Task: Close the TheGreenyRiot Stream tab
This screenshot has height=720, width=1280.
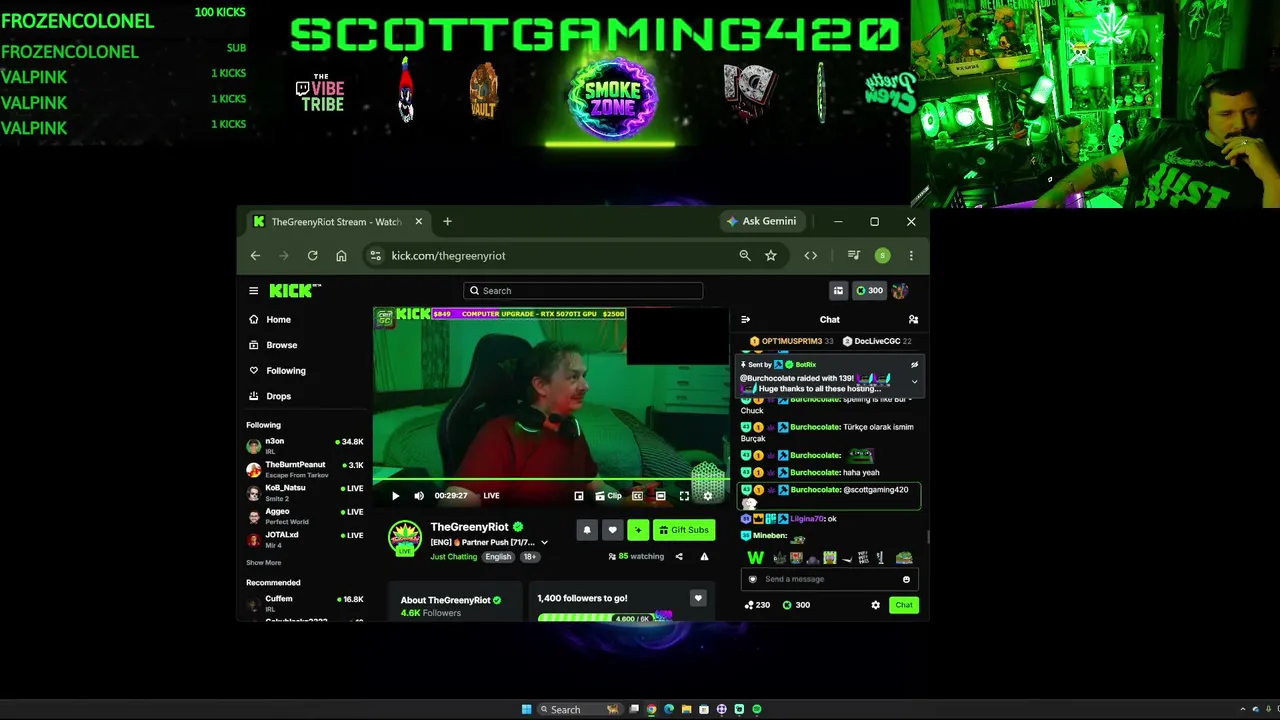Action: 418,221
